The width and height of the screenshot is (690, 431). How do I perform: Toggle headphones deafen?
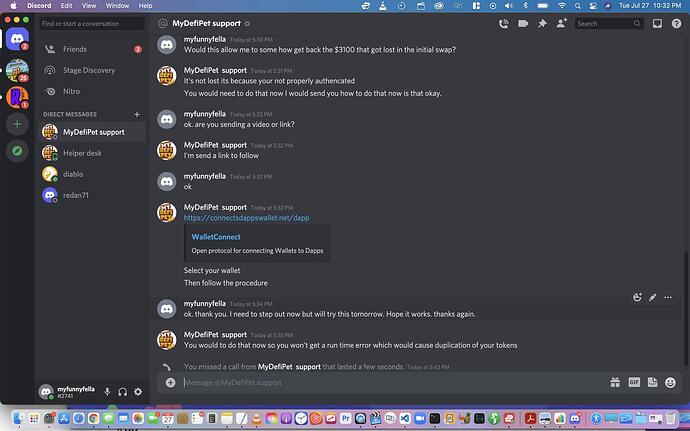point(123,391)
